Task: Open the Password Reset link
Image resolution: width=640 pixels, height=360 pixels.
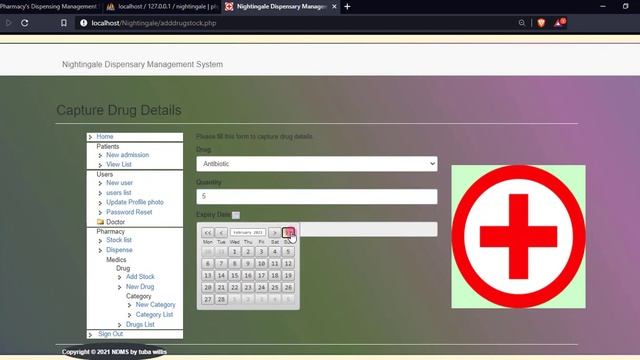Action: pos(129,212)
